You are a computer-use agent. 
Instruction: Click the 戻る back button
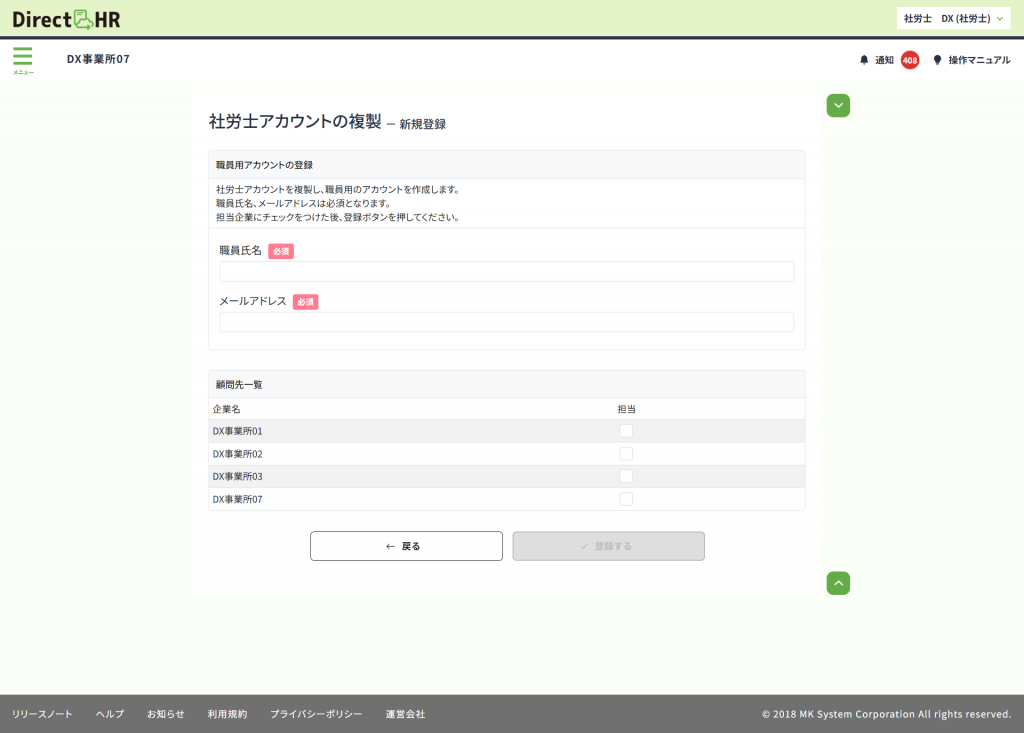(x=406, y=546)
